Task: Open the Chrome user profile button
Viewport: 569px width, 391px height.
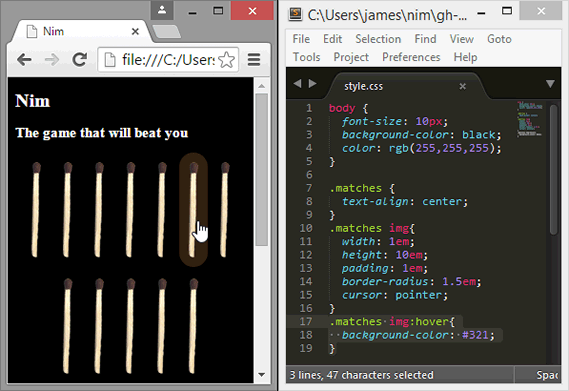Action: [x=162, y=10]
